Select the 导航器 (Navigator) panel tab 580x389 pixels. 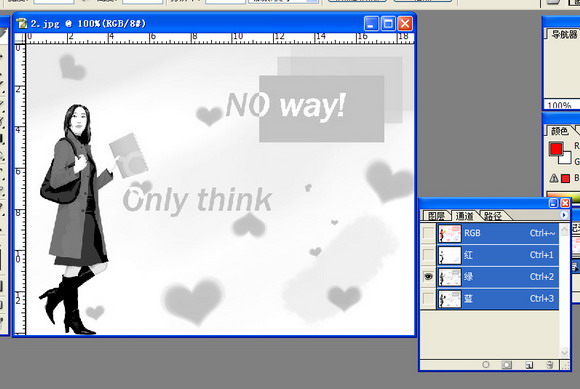point(564,34)
